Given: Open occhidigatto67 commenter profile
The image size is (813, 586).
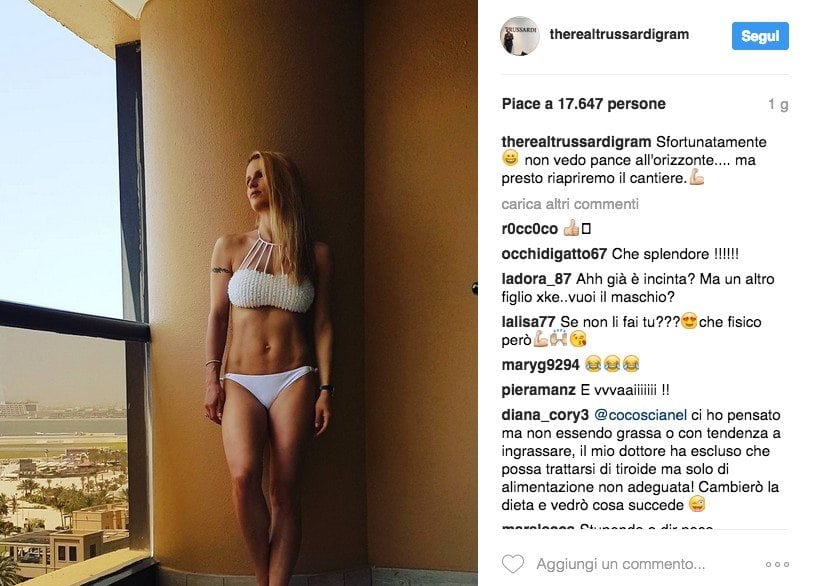Looking at the screenshot, I should [x=554, y=254].
